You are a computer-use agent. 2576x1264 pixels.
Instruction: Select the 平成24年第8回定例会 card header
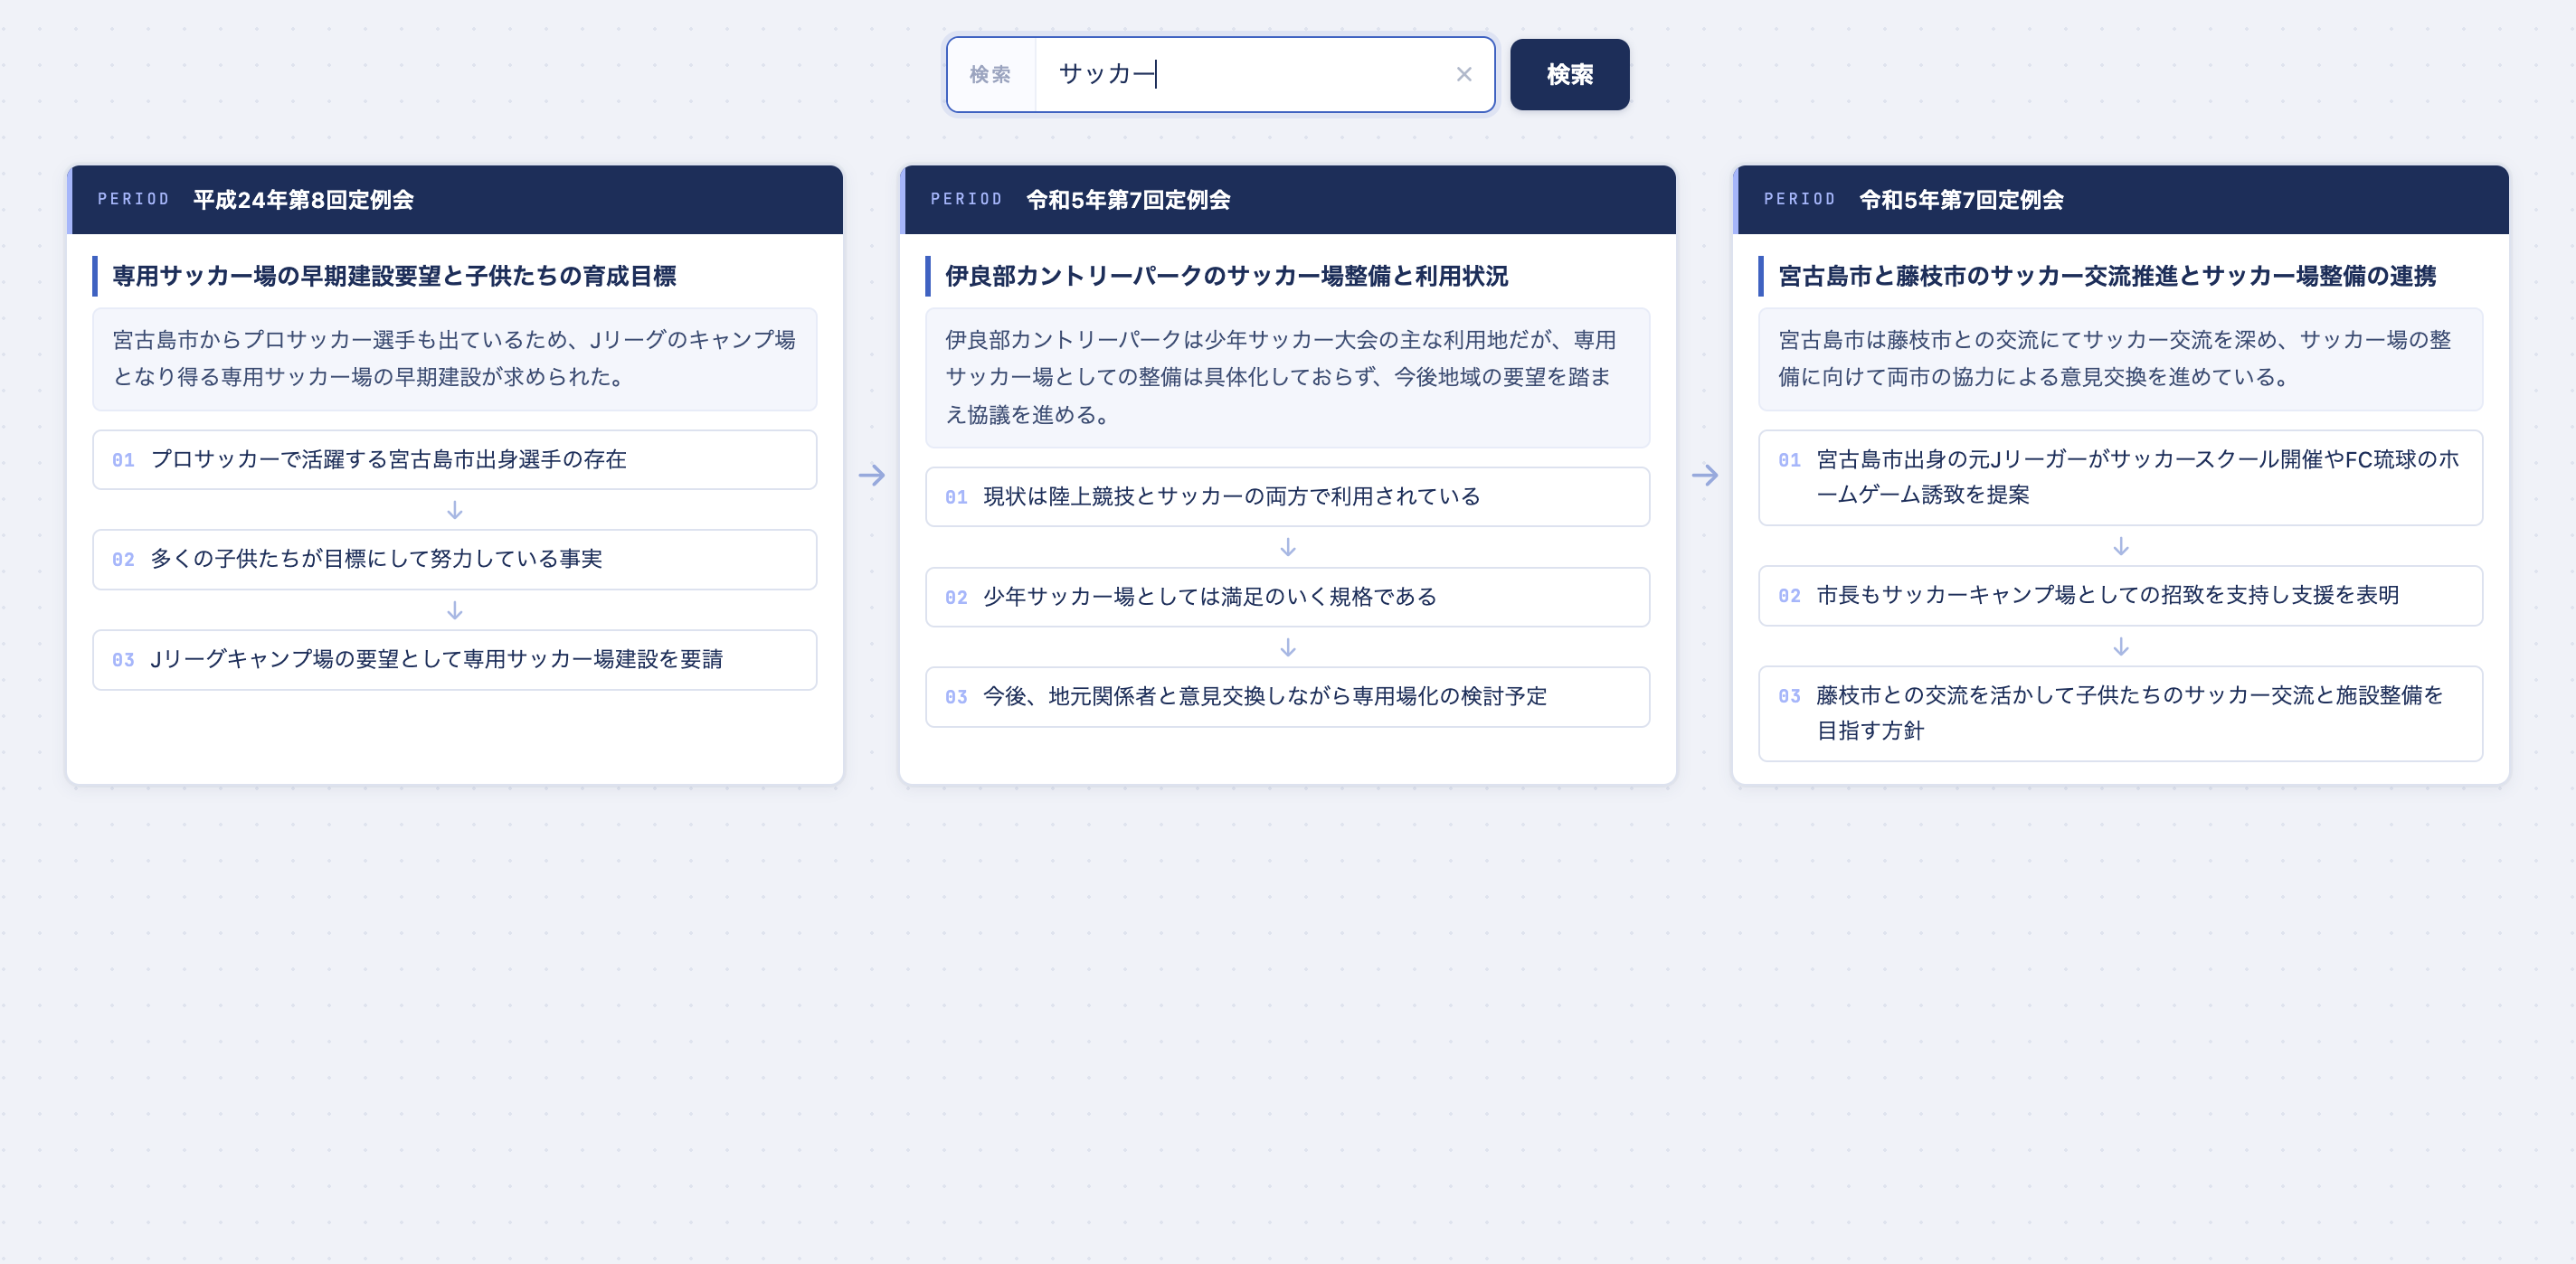click(x=455, y=199)
